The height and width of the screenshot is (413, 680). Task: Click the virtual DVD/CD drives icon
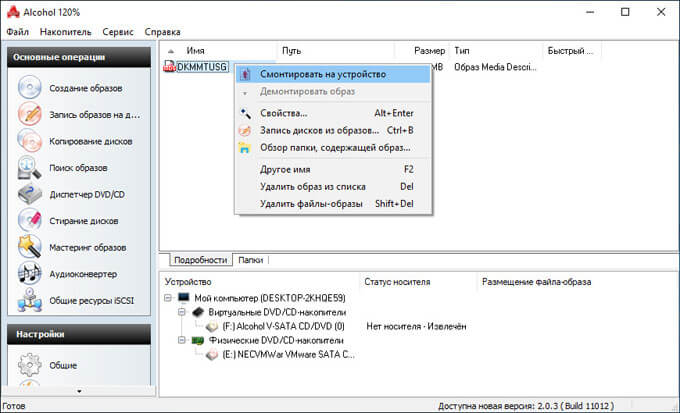(x=198, y=312)
